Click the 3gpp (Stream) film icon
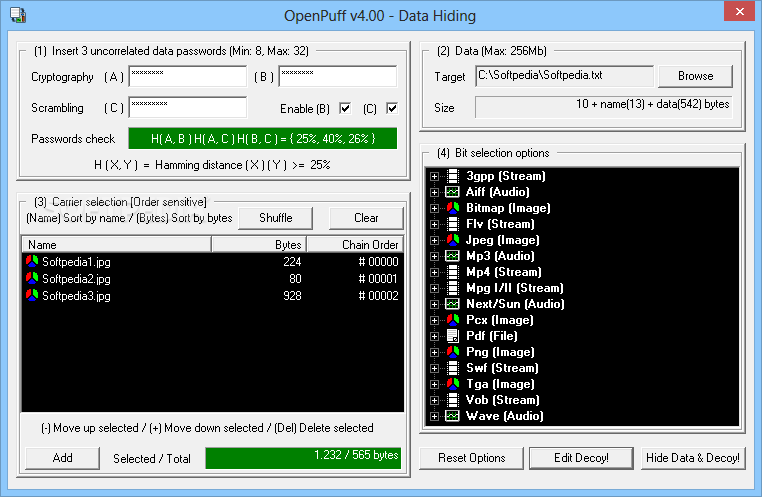Viewport: 762px width, 497px height. [452, 176]
